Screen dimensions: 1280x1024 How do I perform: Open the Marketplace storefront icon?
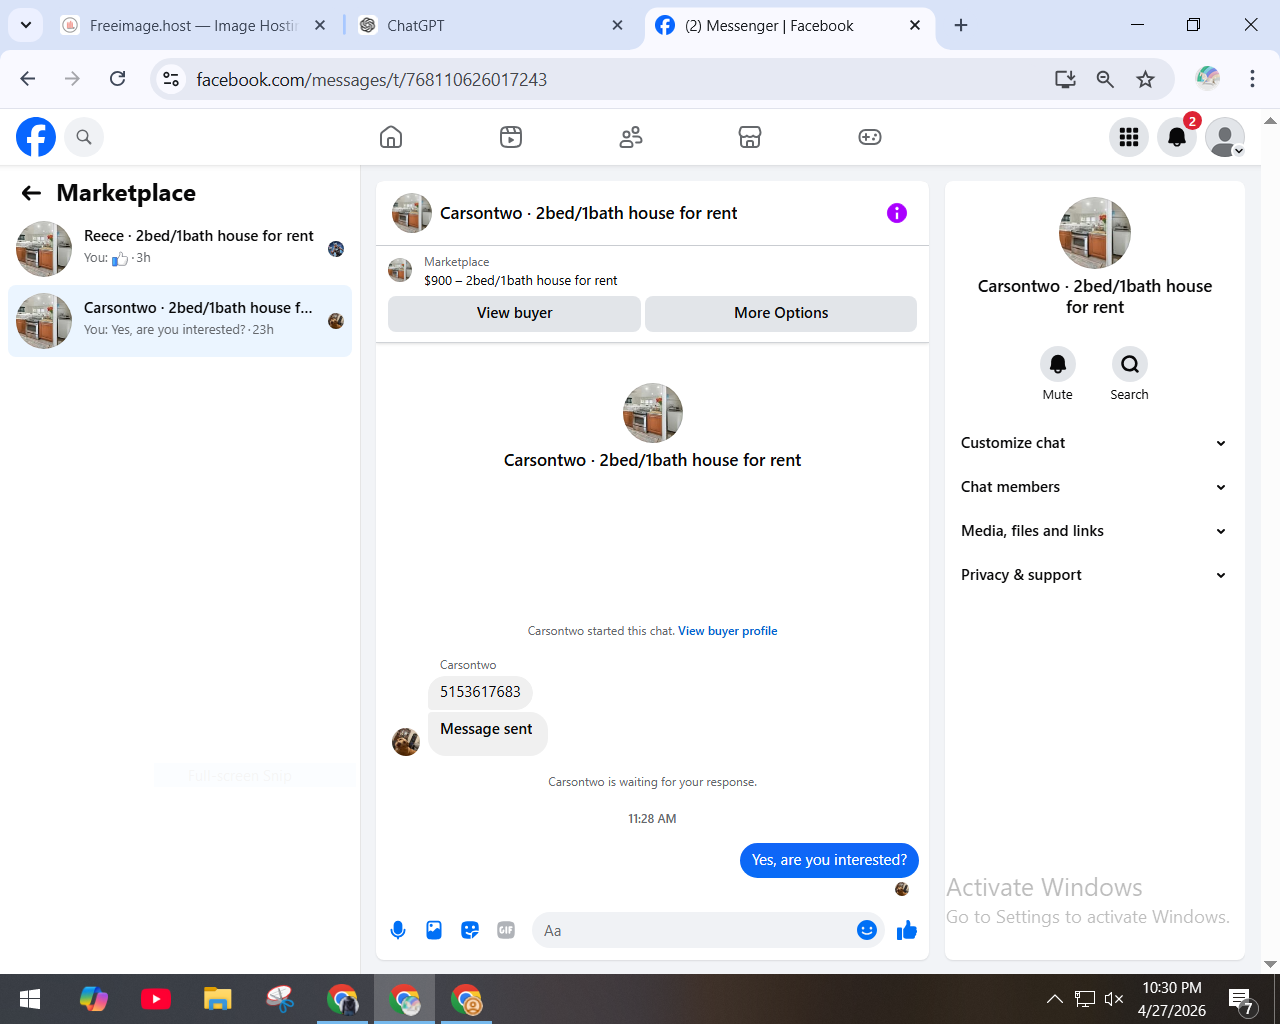point(750,137)
